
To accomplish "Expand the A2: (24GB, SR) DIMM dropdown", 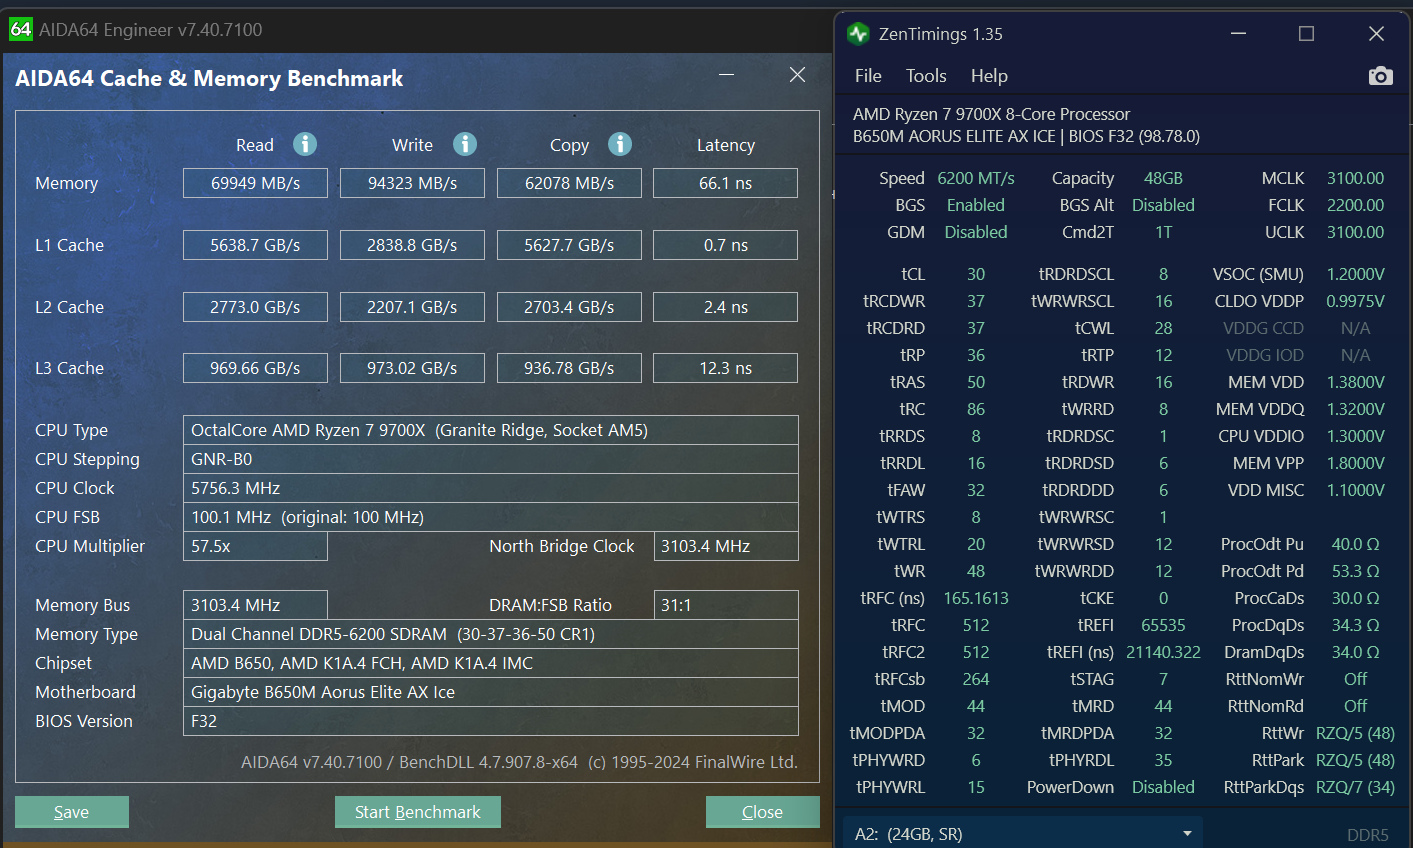I will (1023, 834).
